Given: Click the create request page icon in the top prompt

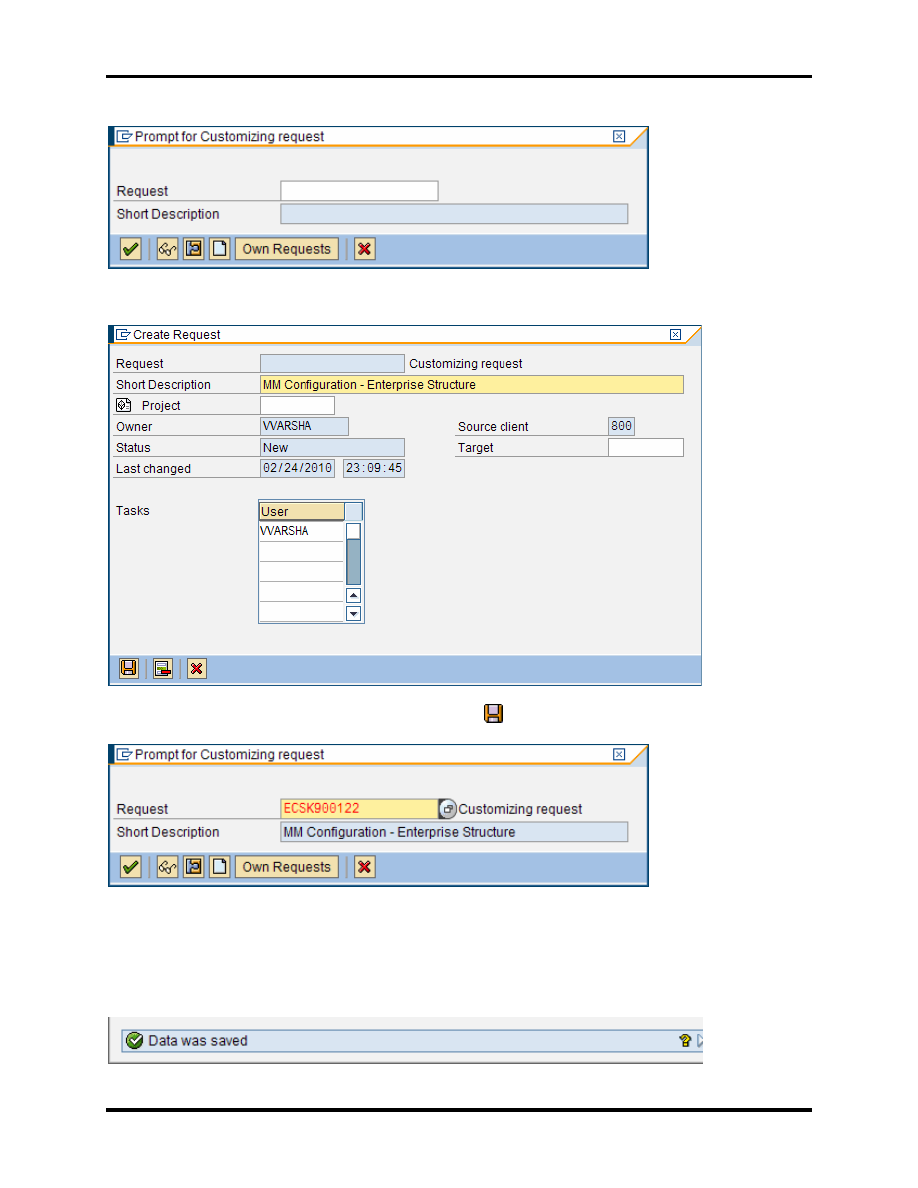Looking at the screenshot, I should (x=219, y=249).
